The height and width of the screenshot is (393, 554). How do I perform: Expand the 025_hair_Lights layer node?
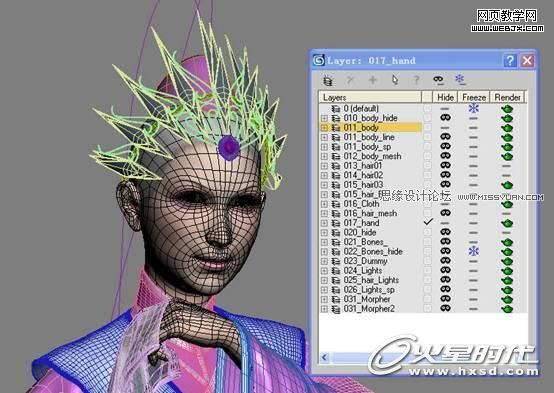324,280
